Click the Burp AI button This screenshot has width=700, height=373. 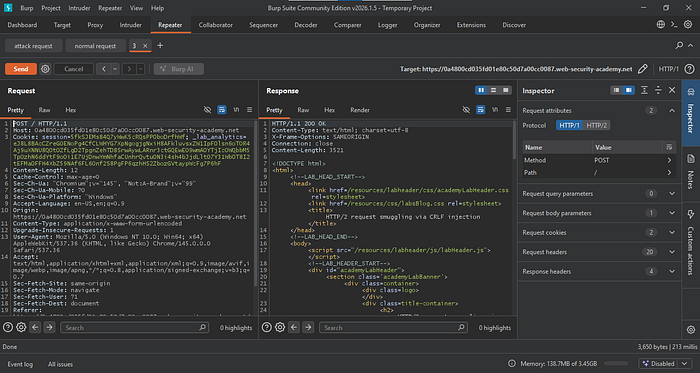[179, 69]
